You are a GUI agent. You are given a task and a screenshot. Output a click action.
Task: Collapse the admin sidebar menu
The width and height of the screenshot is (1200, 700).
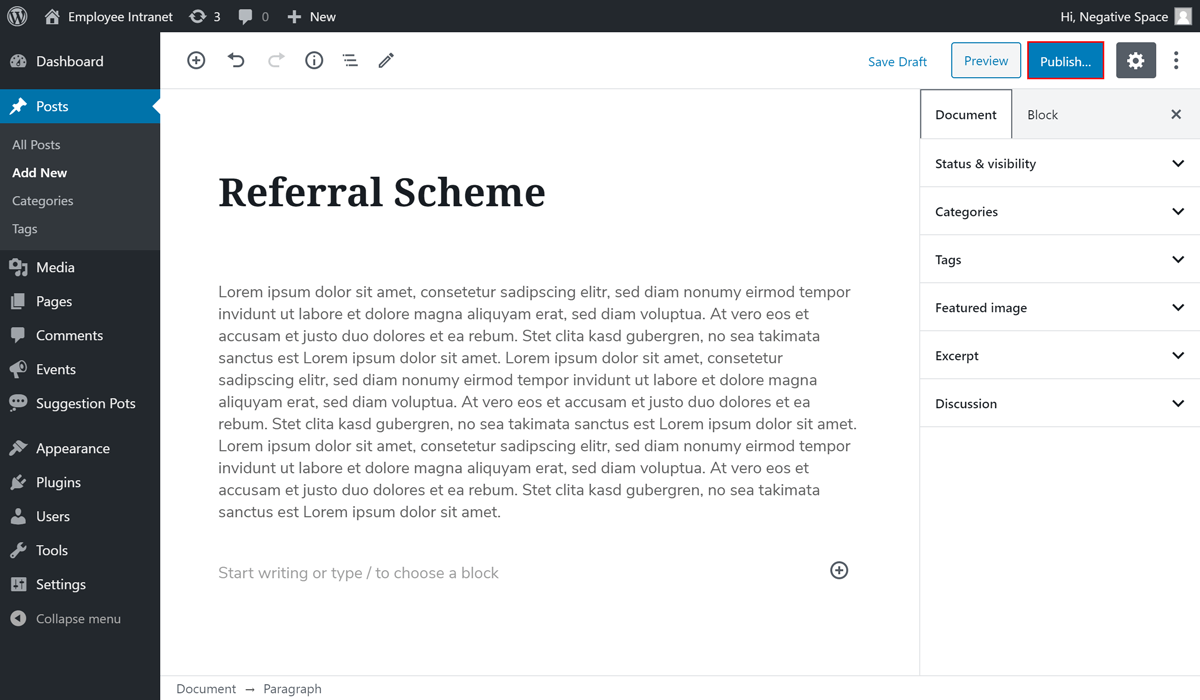coord(77,619)
